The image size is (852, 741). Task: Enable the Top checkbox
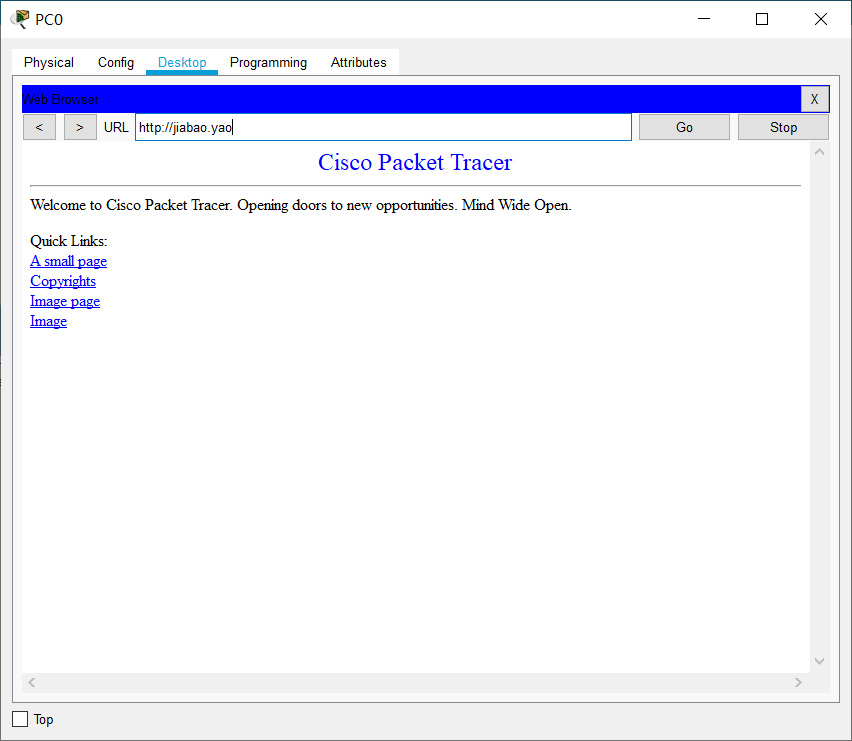click(20, 719)
